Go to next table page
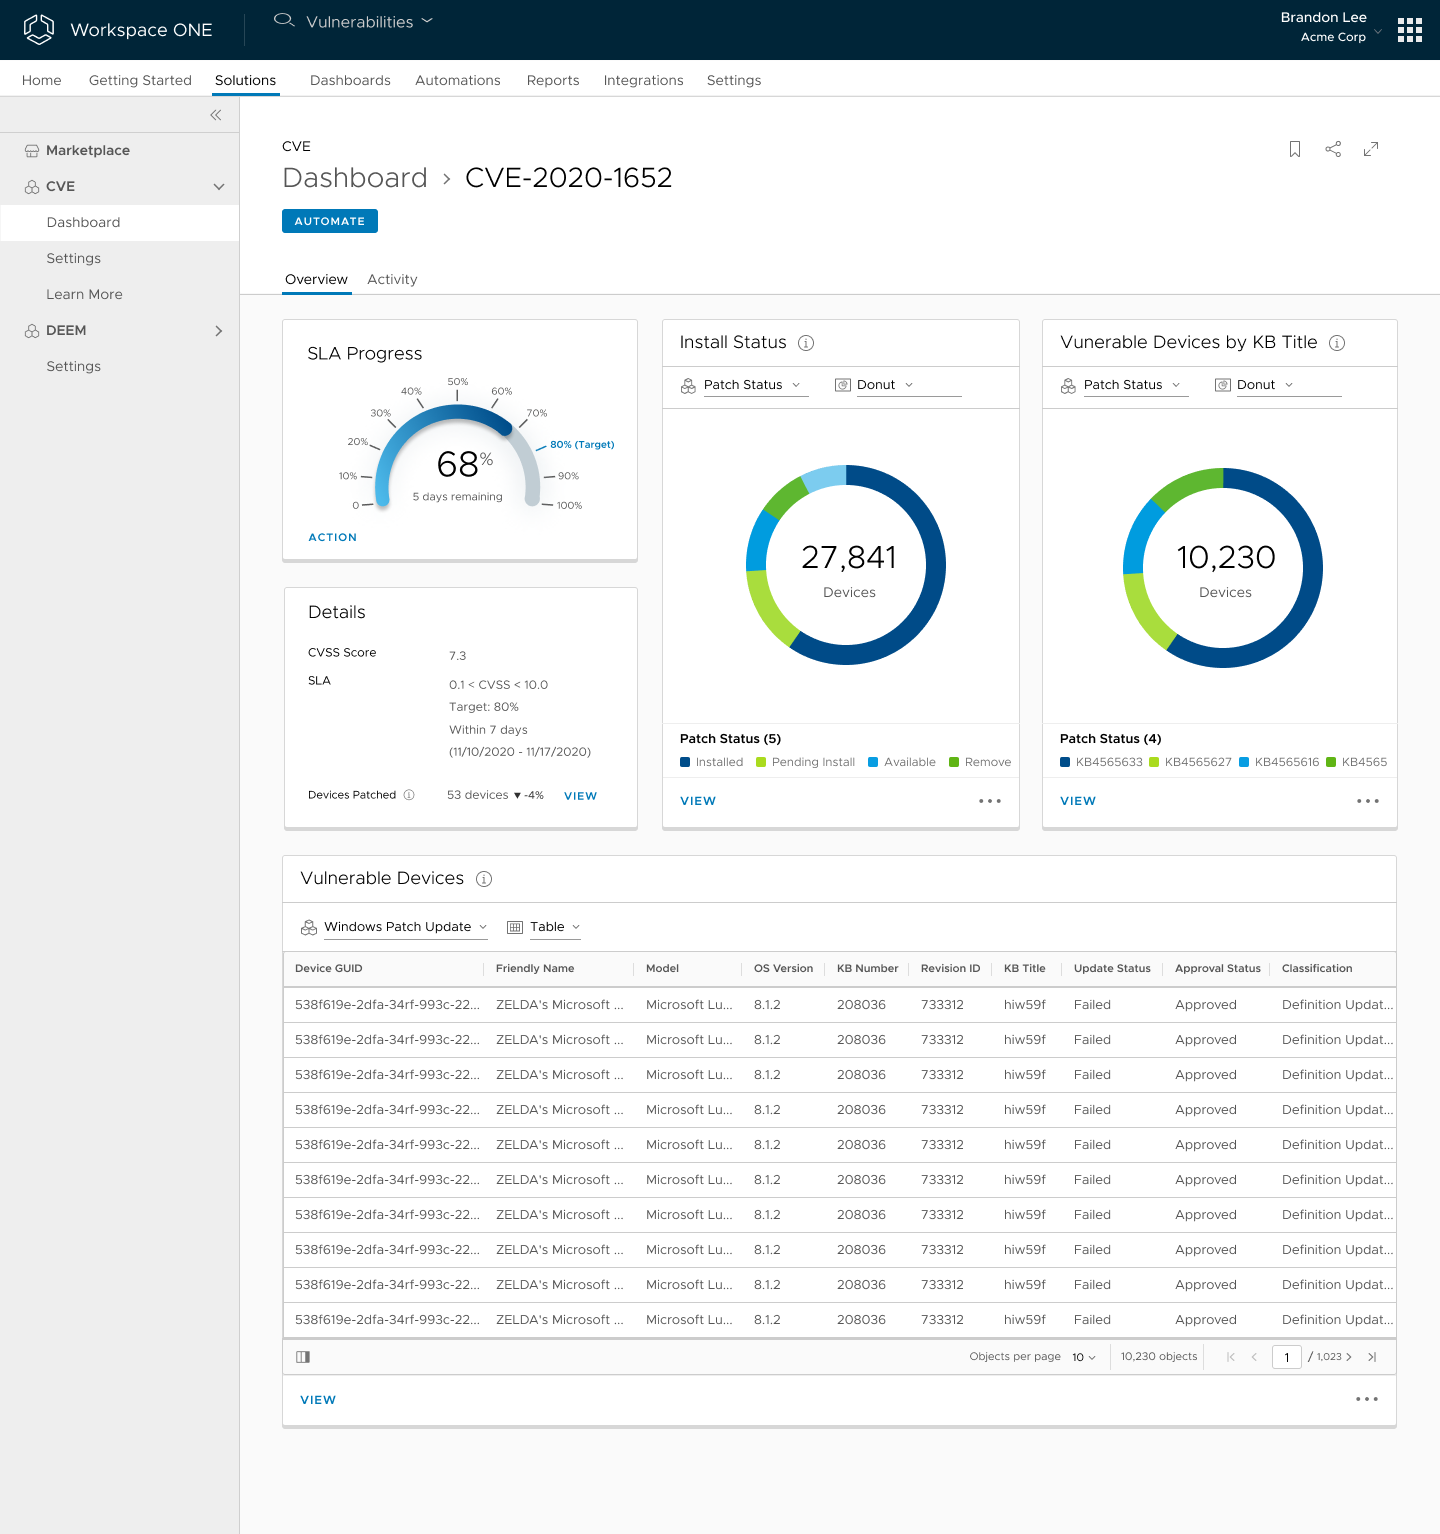This screenshot has width=1440, height=1534. (1349, 1357)
